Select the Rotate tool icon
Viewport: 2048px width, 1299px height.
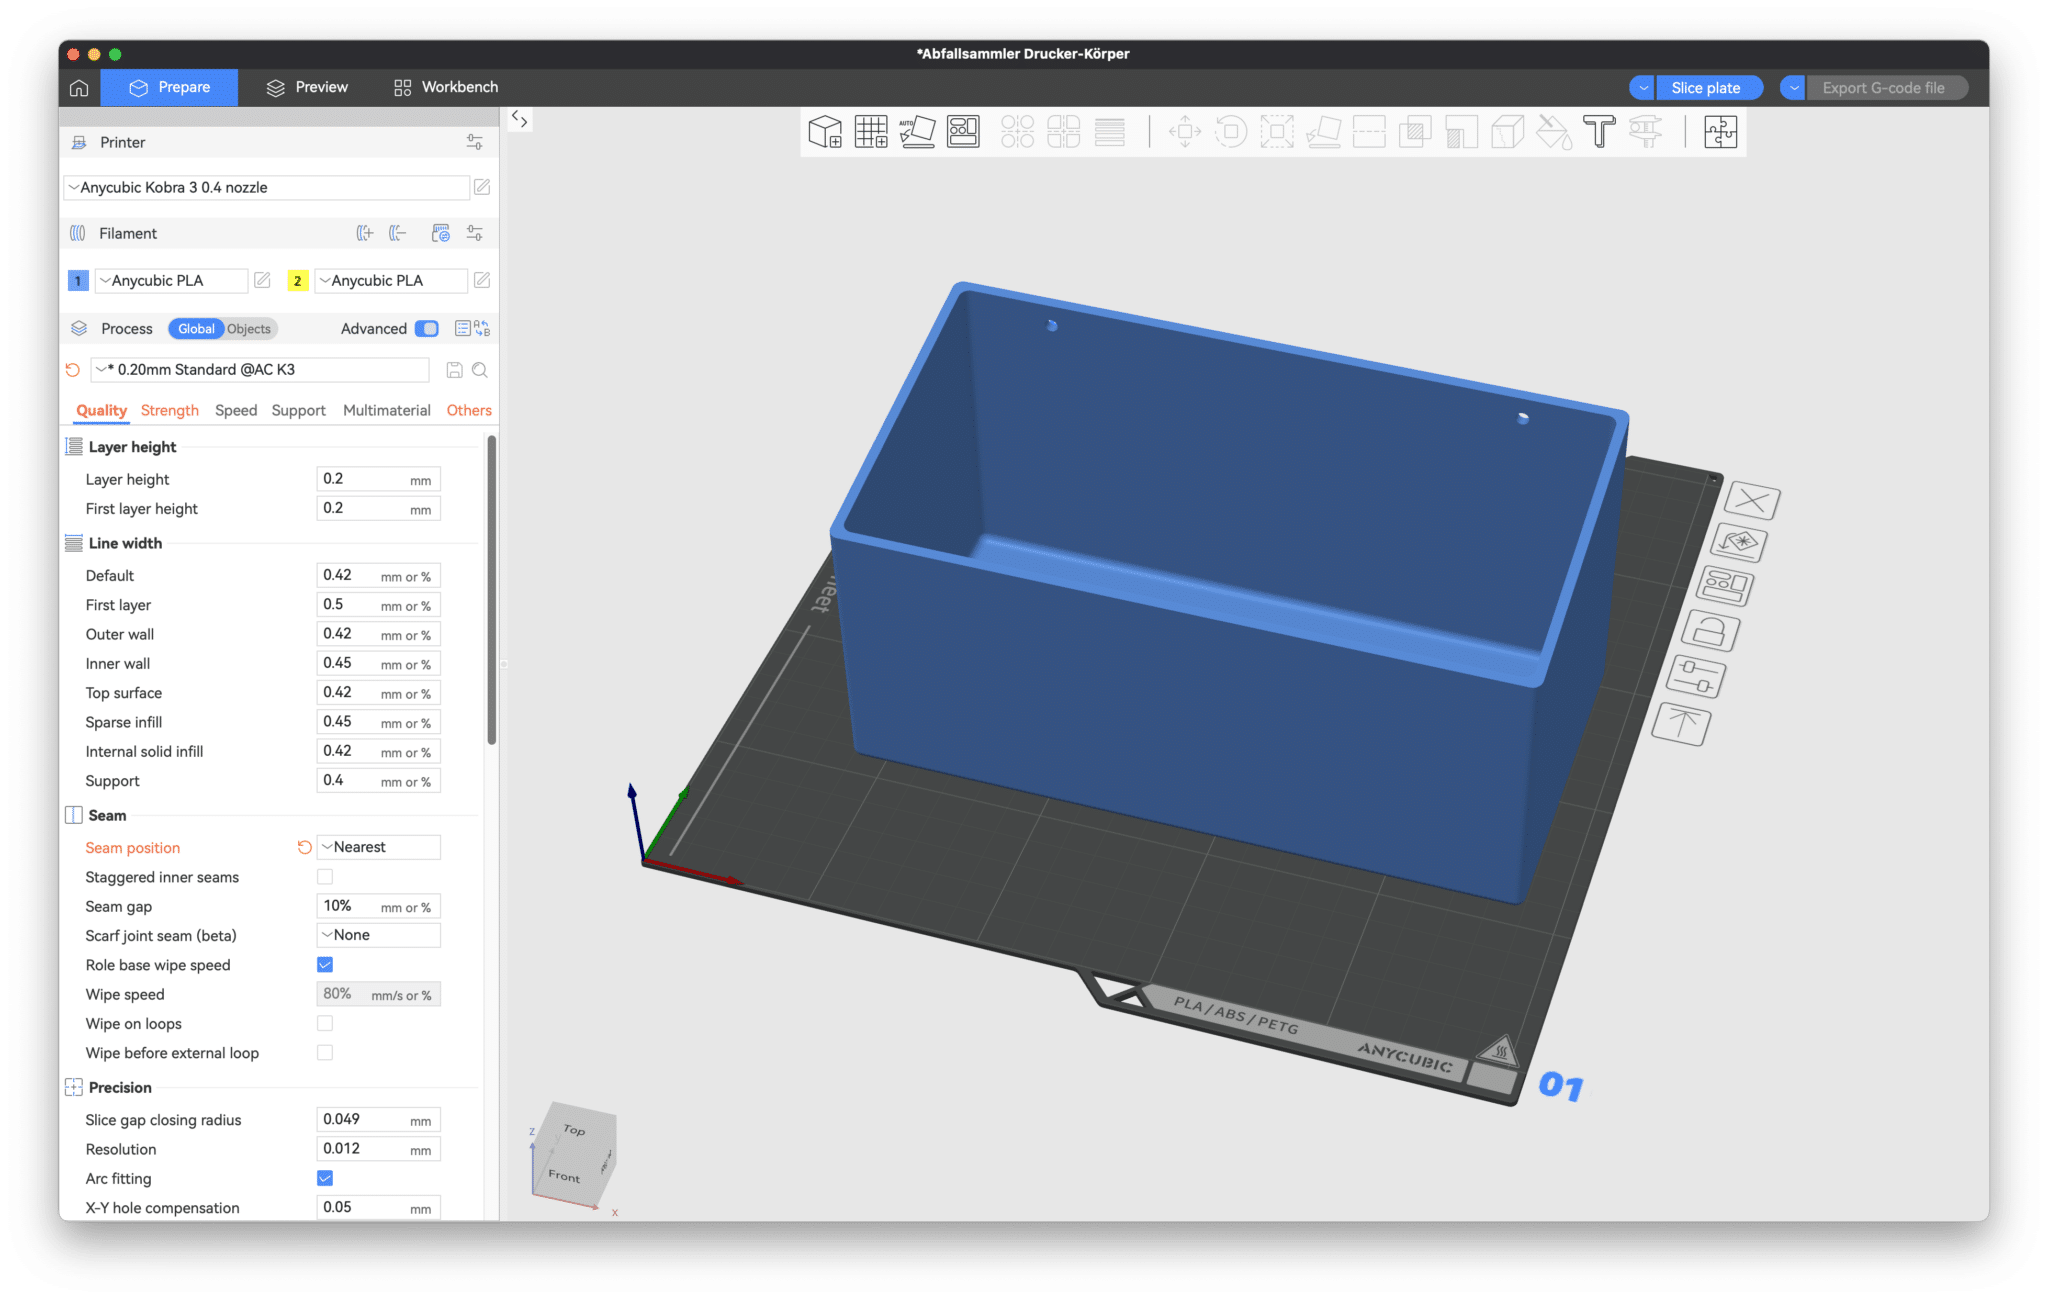pyautogui.click(x=1231, y=132)
